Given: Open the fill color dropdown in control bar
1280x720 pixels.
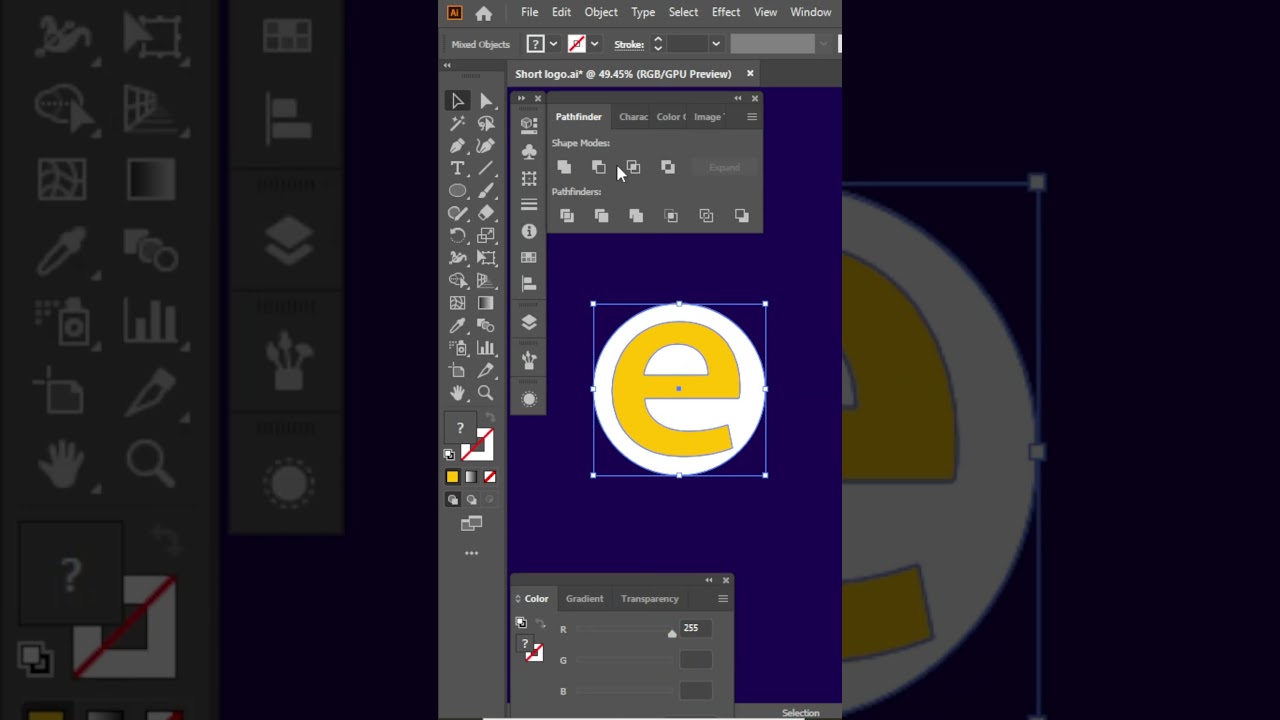Looking at the screenshot, I should pyautogui.click(x=553, y=44).
